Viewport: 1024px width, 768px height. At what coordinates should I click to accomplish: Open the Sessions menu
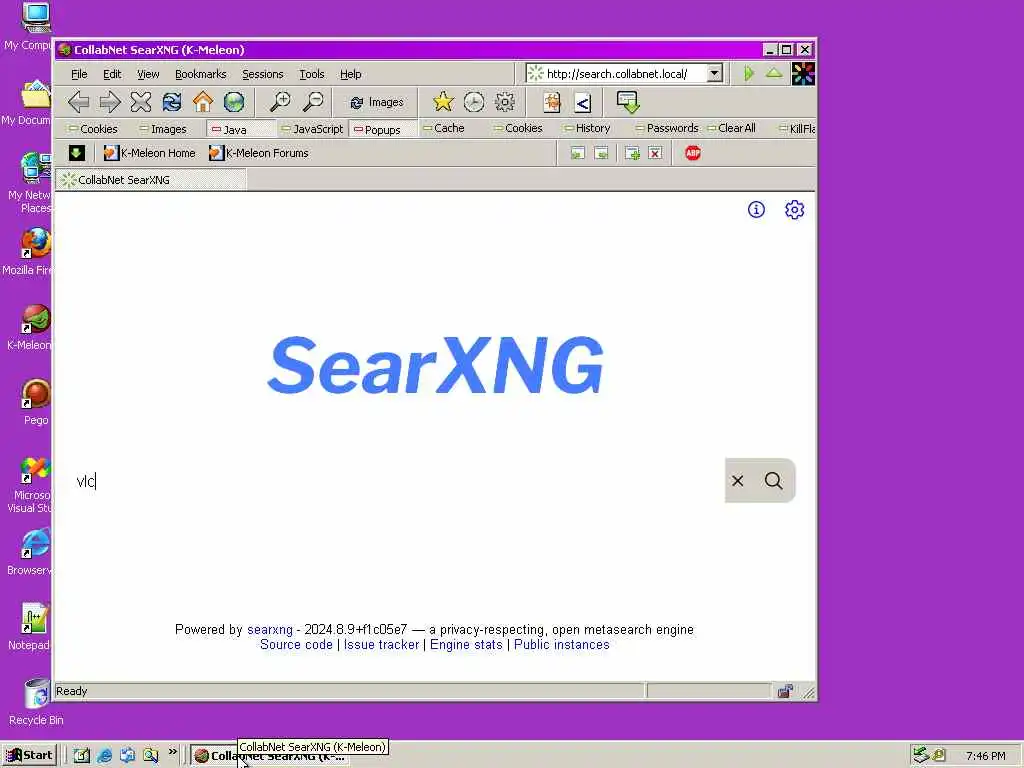263,74
